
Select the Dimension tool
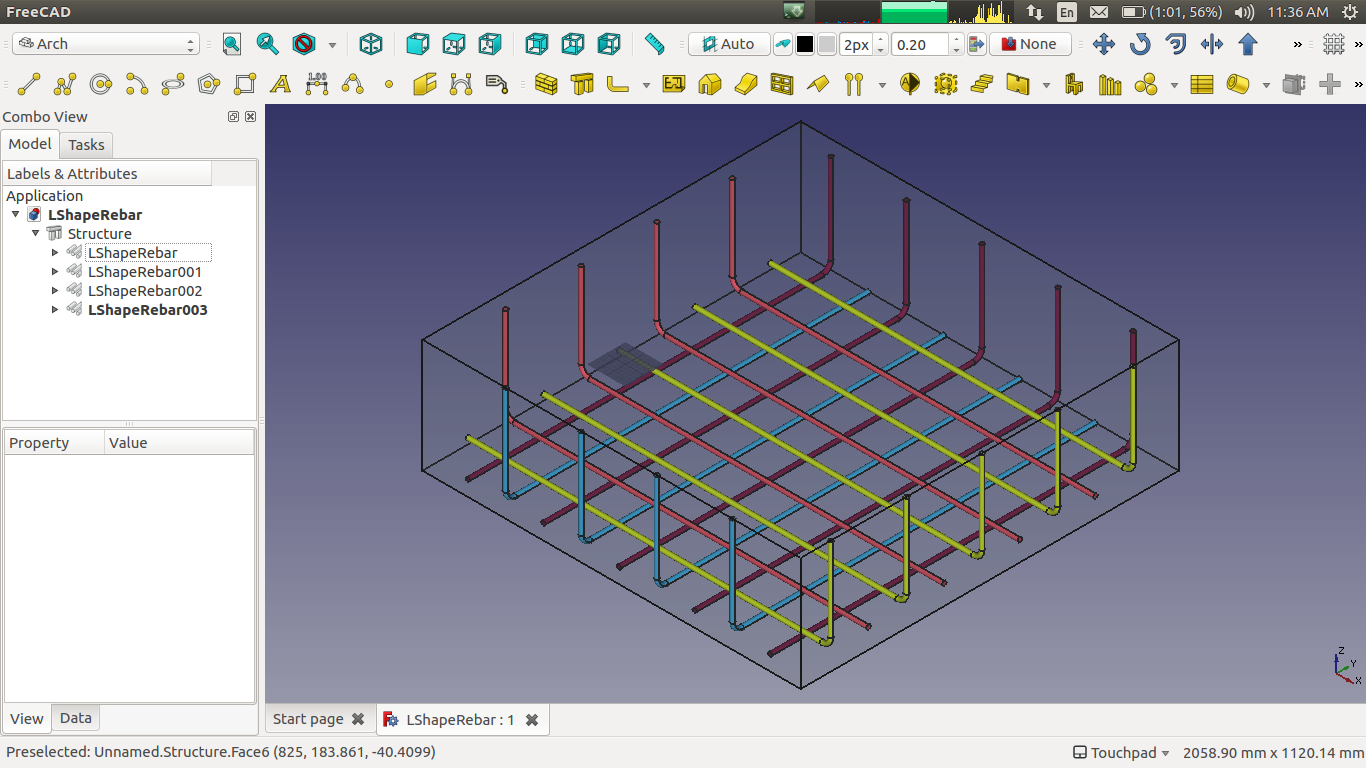tap(317, 84)
